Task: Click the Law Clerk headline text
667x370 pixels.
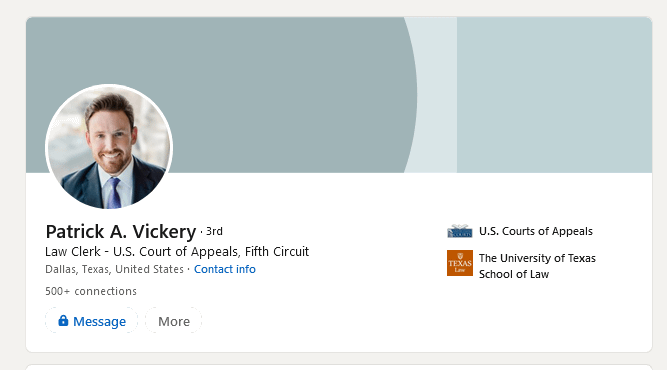Action: click(177, 252)
